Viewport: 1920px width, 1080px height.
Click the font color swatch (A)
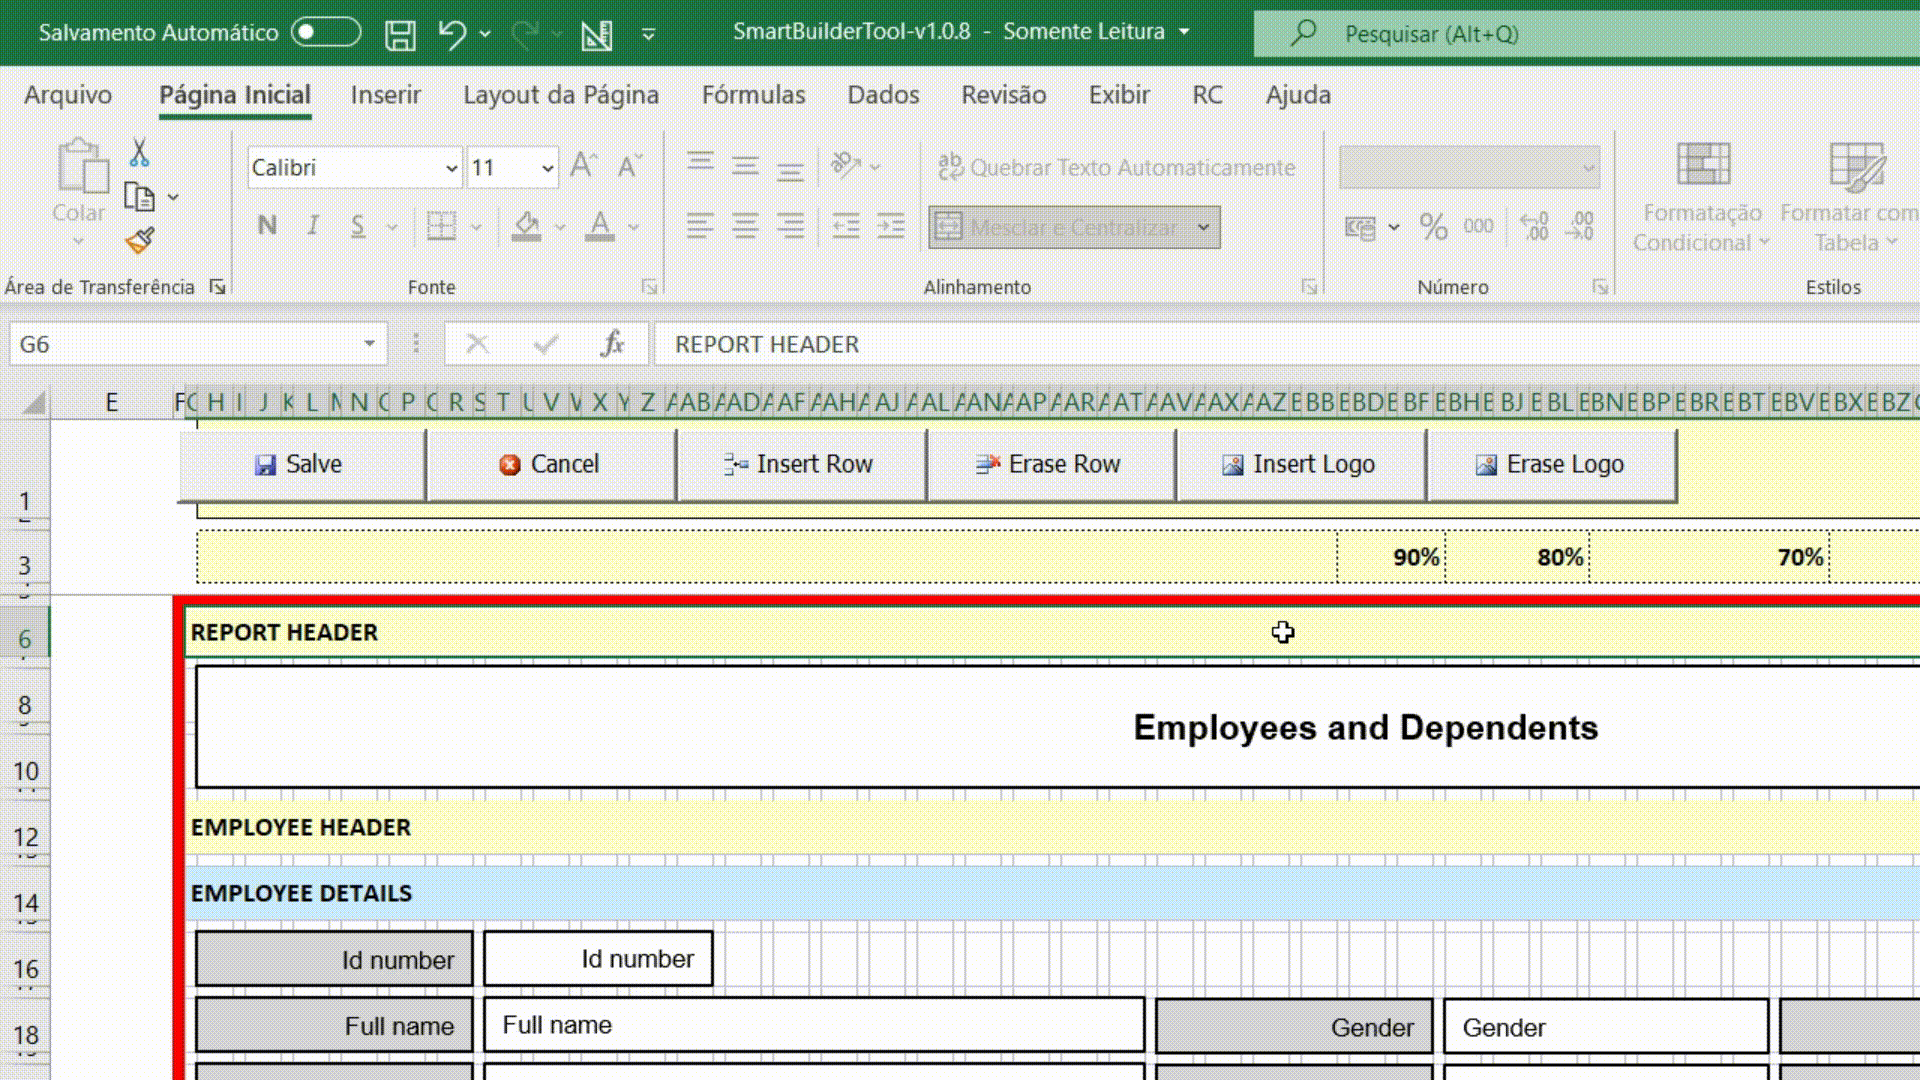coord(599,226)
